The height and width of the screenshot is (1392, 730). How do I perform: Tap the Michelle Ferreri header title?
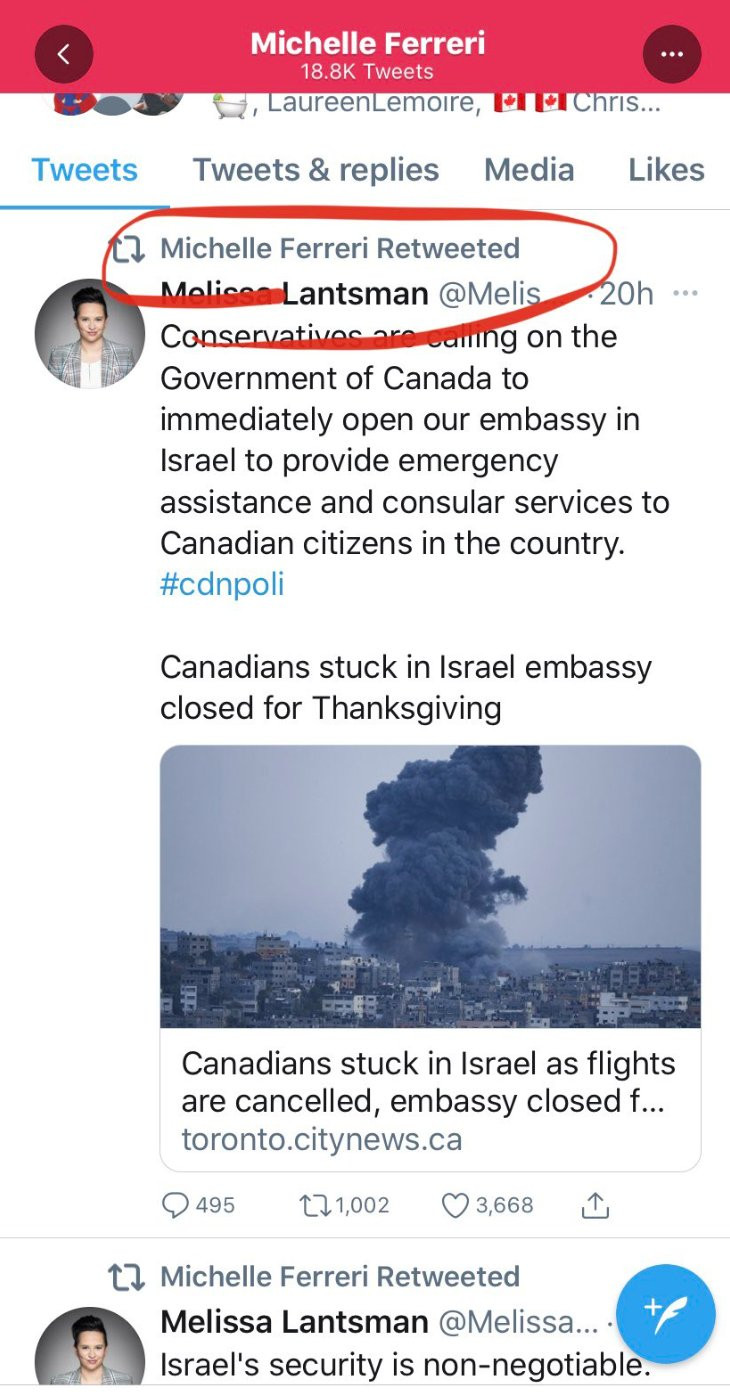[367, 44]
